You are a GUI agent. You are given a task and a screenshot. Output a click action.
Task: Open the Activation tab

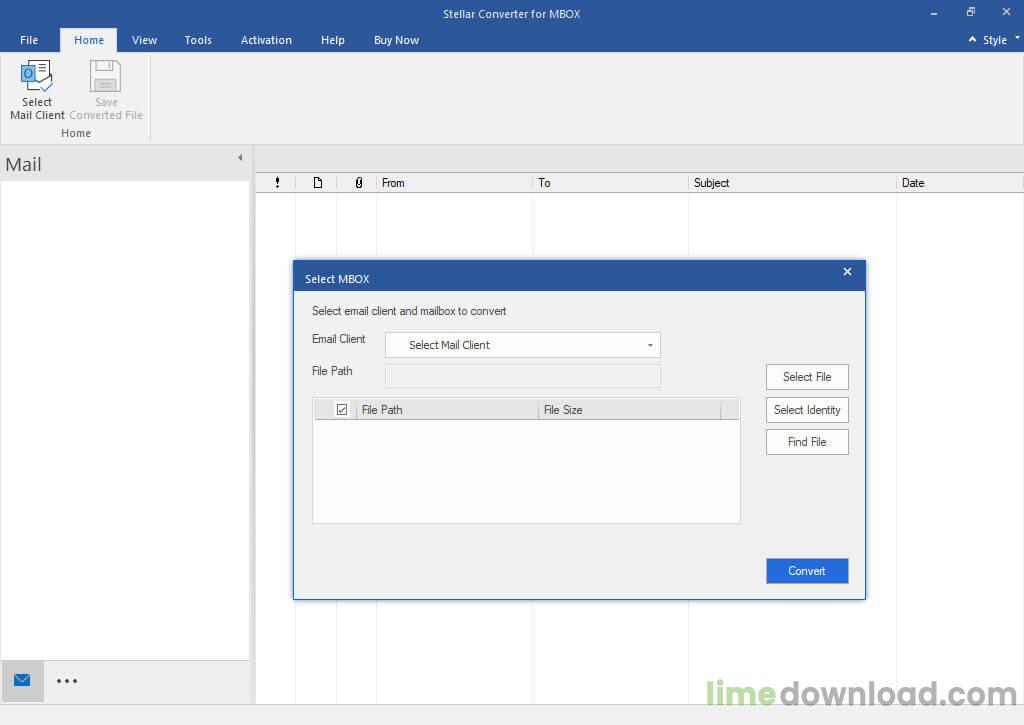266,40
